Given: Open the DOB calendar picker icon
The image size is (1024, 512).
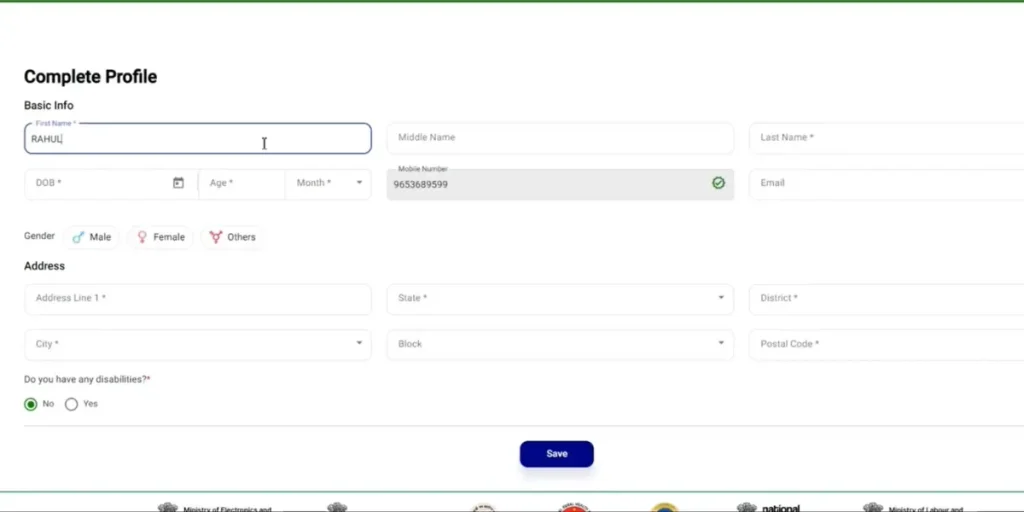Looking at the screenshot, I should [178, 183].
